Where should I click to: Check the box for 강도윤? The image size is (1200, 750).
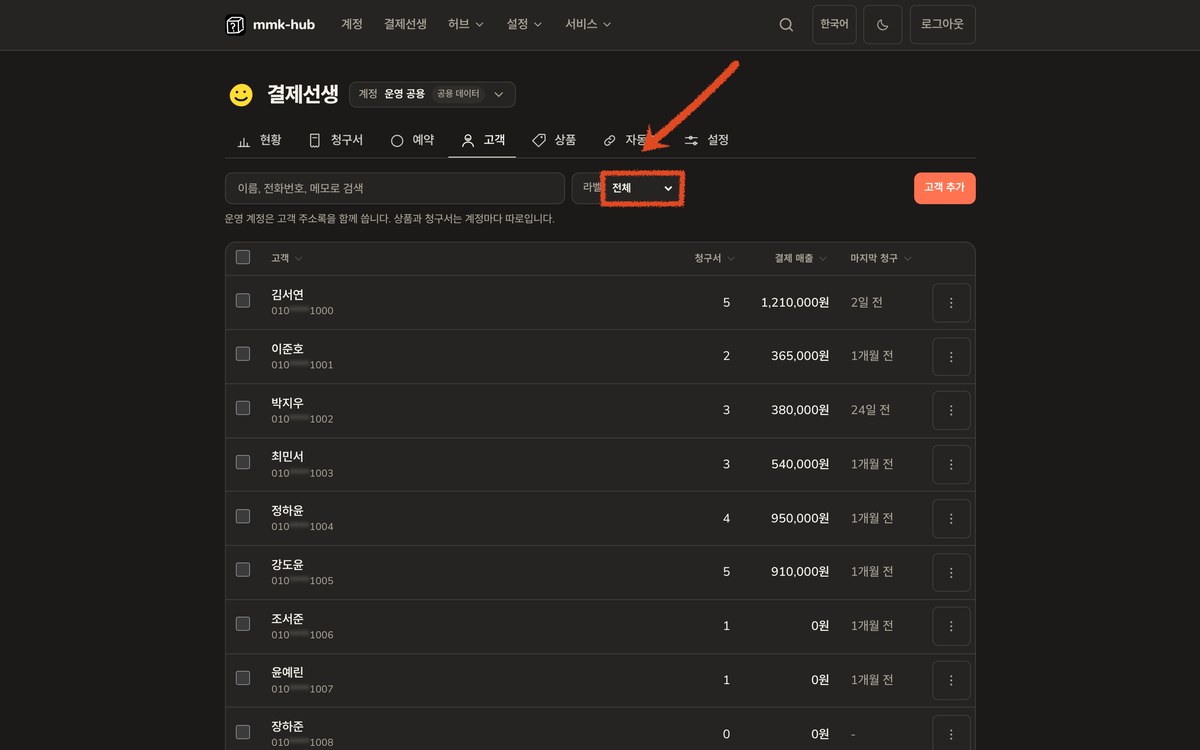coord(243,570)
